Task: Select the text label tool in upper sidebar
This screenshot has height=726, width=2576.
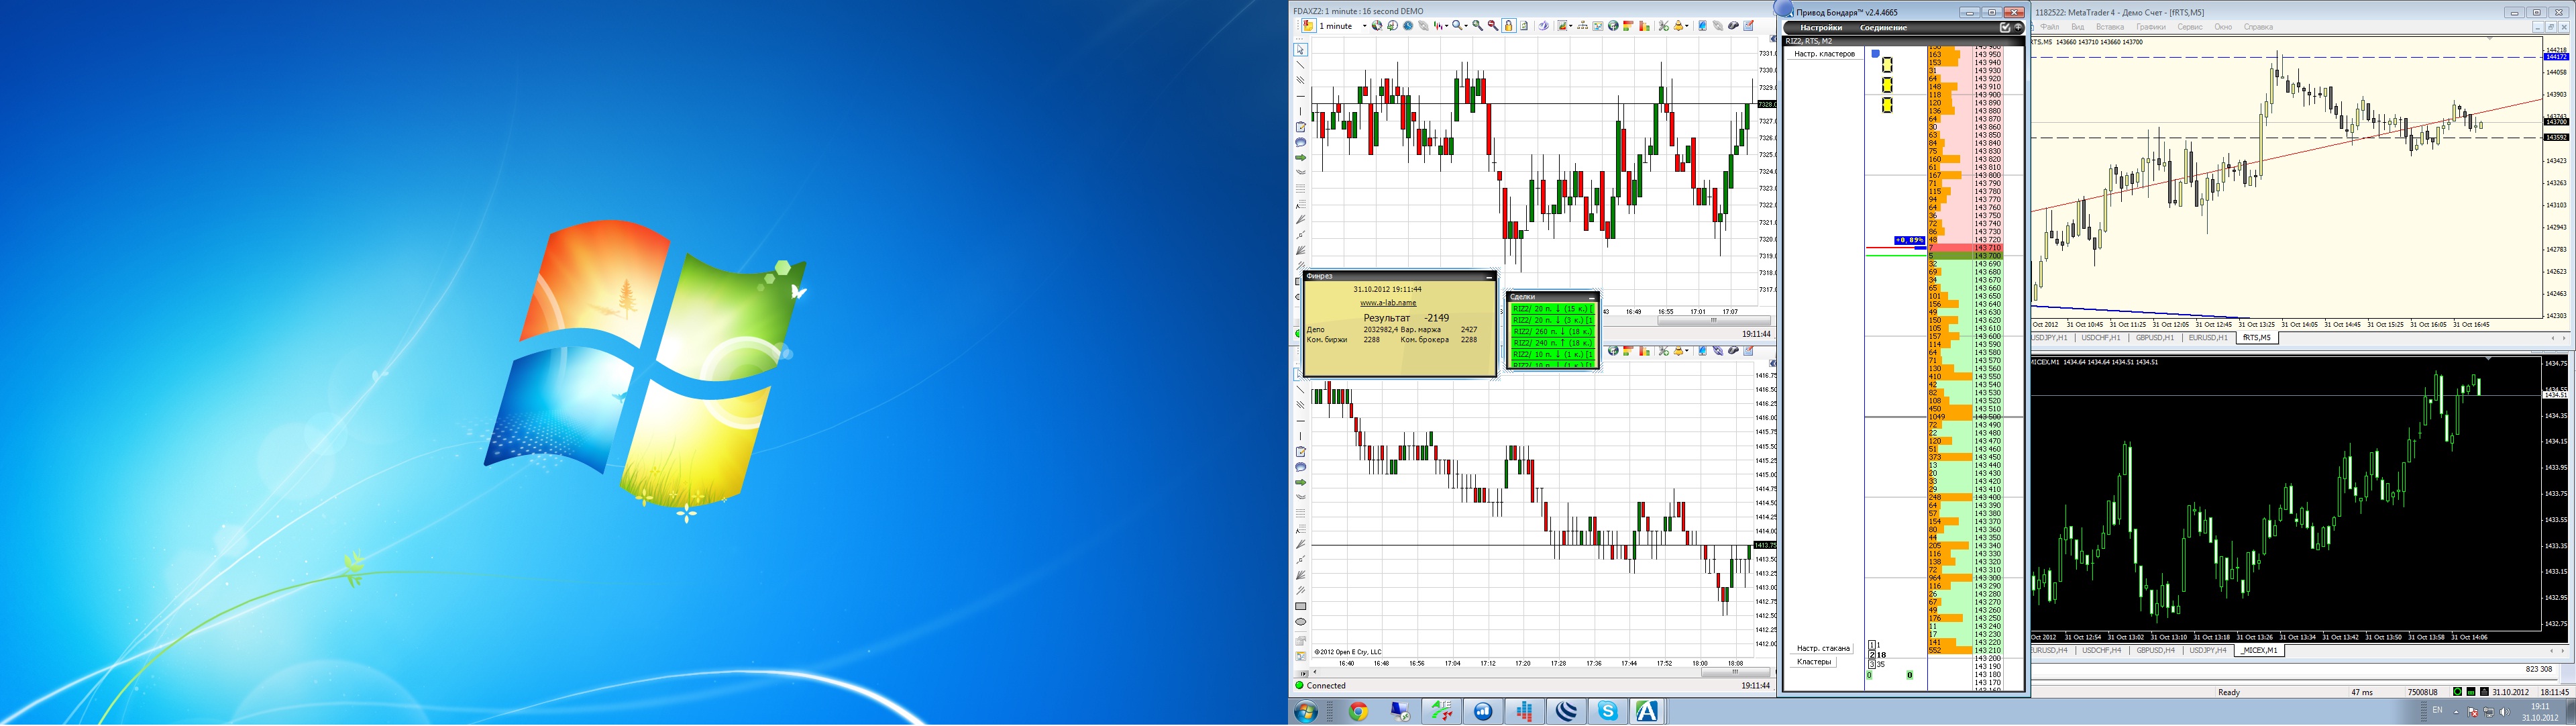Action: (1301, 204)
